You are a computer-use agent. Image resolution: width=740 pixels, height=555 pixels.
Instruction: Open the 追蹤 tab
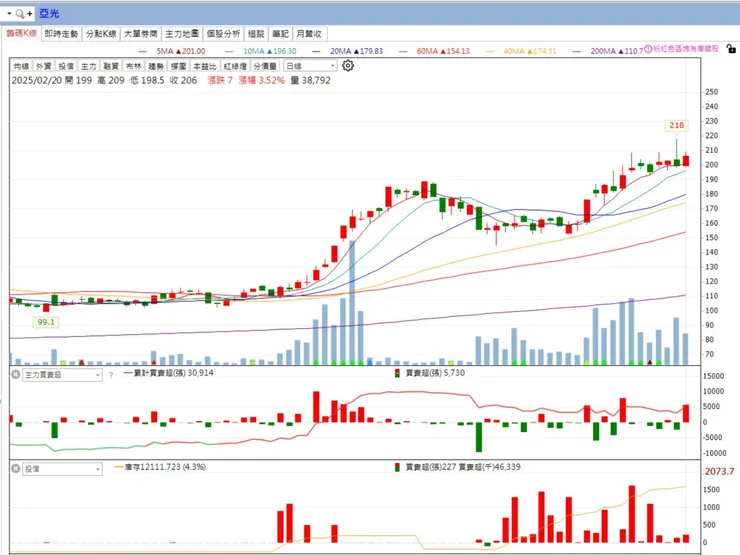click(x=256, y=34)
